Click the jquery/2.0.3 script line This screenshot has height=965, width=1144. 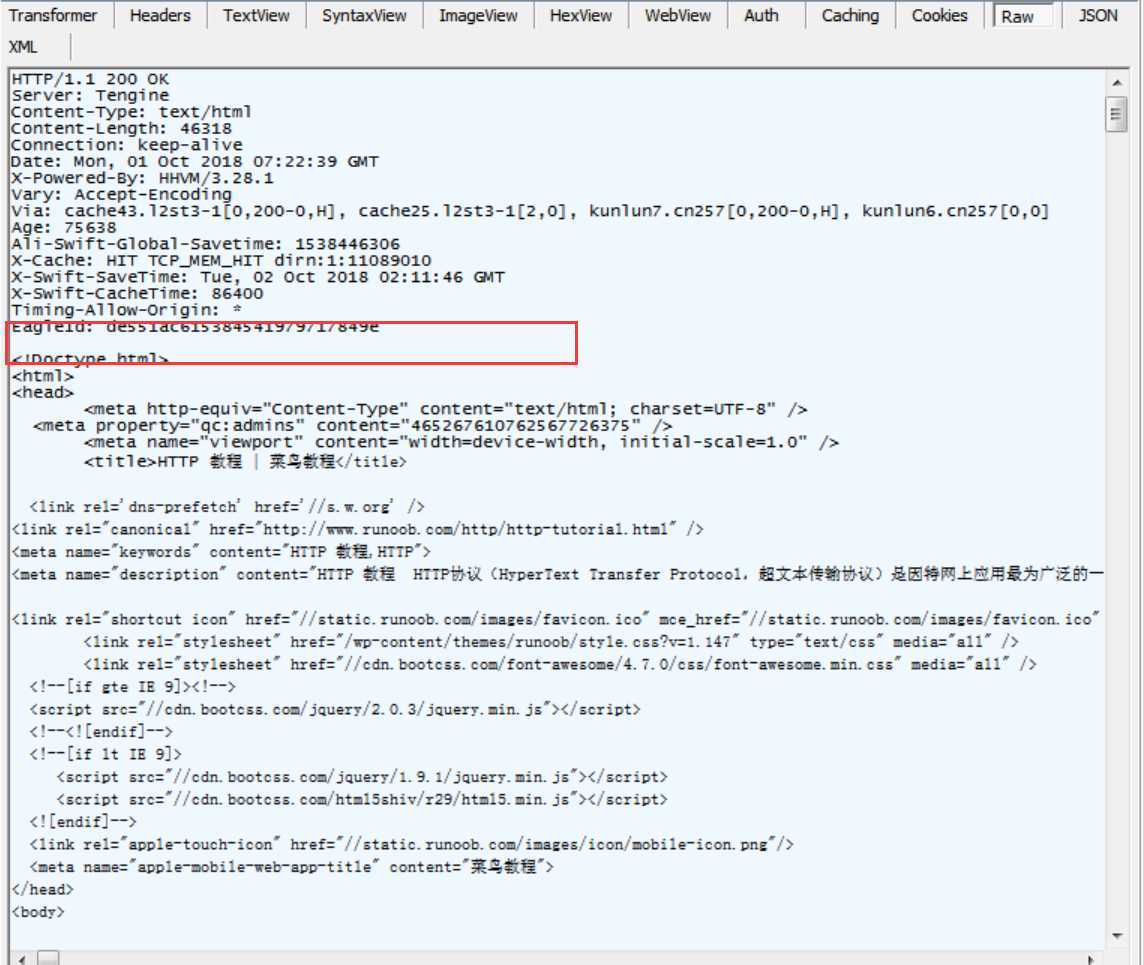point(335,710)
